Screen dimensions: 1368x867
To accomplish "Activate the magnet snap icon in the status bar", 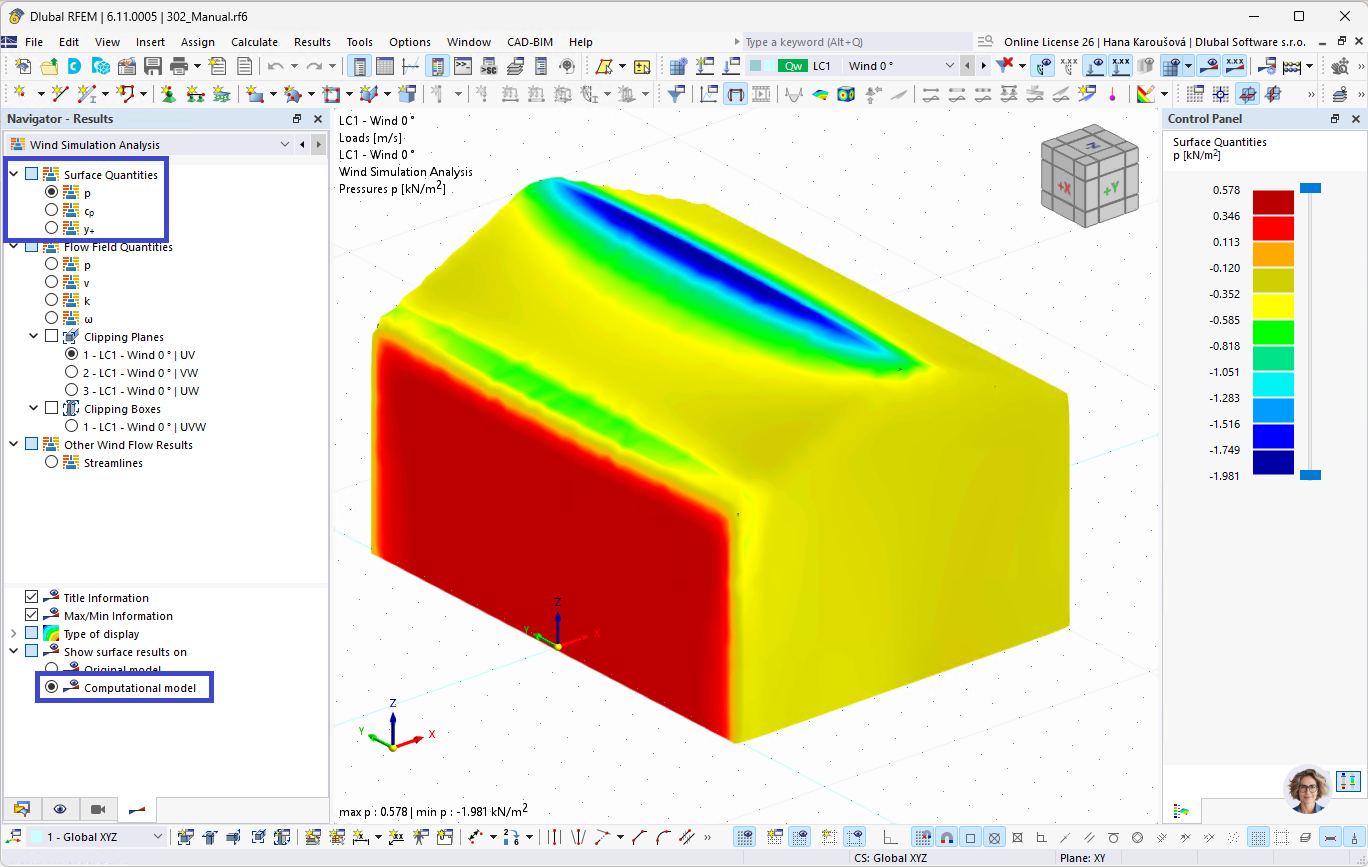I will (946, 838).
